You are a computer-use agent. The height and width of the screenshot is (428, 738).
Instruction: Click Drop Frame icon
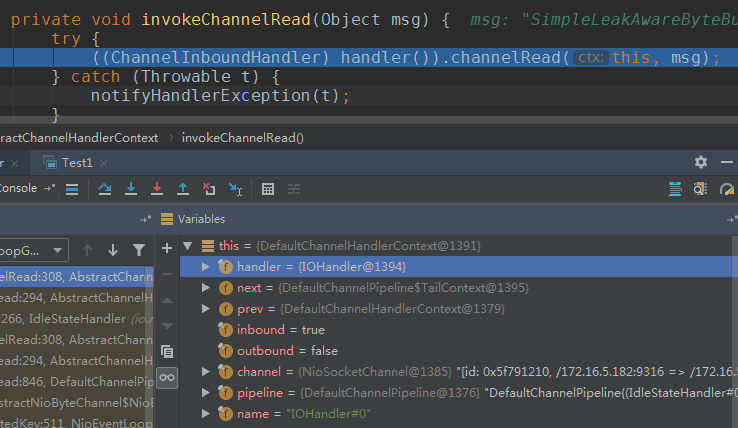tap(209, 189)
